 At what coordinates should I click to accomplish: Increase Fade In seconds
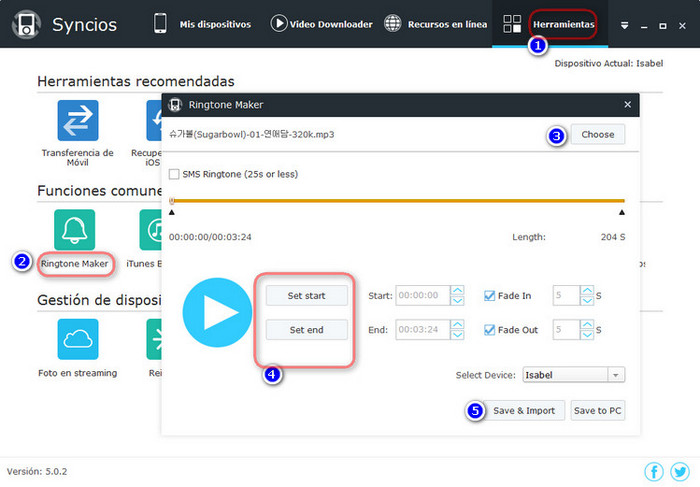(587, 290)
